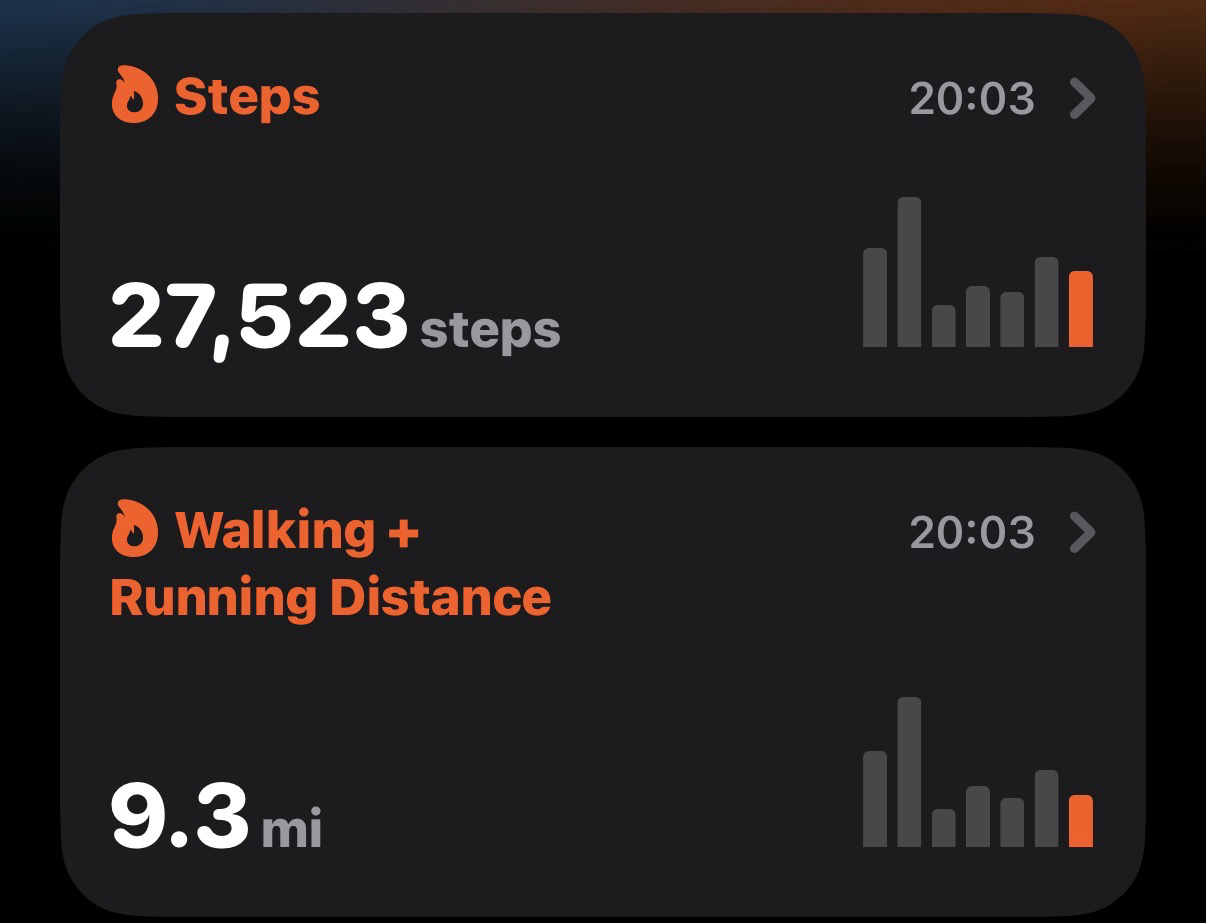Click the shortest gray bar in Steps chart
This screenshot has width=1206, height=923.
[x=943, y=326]
